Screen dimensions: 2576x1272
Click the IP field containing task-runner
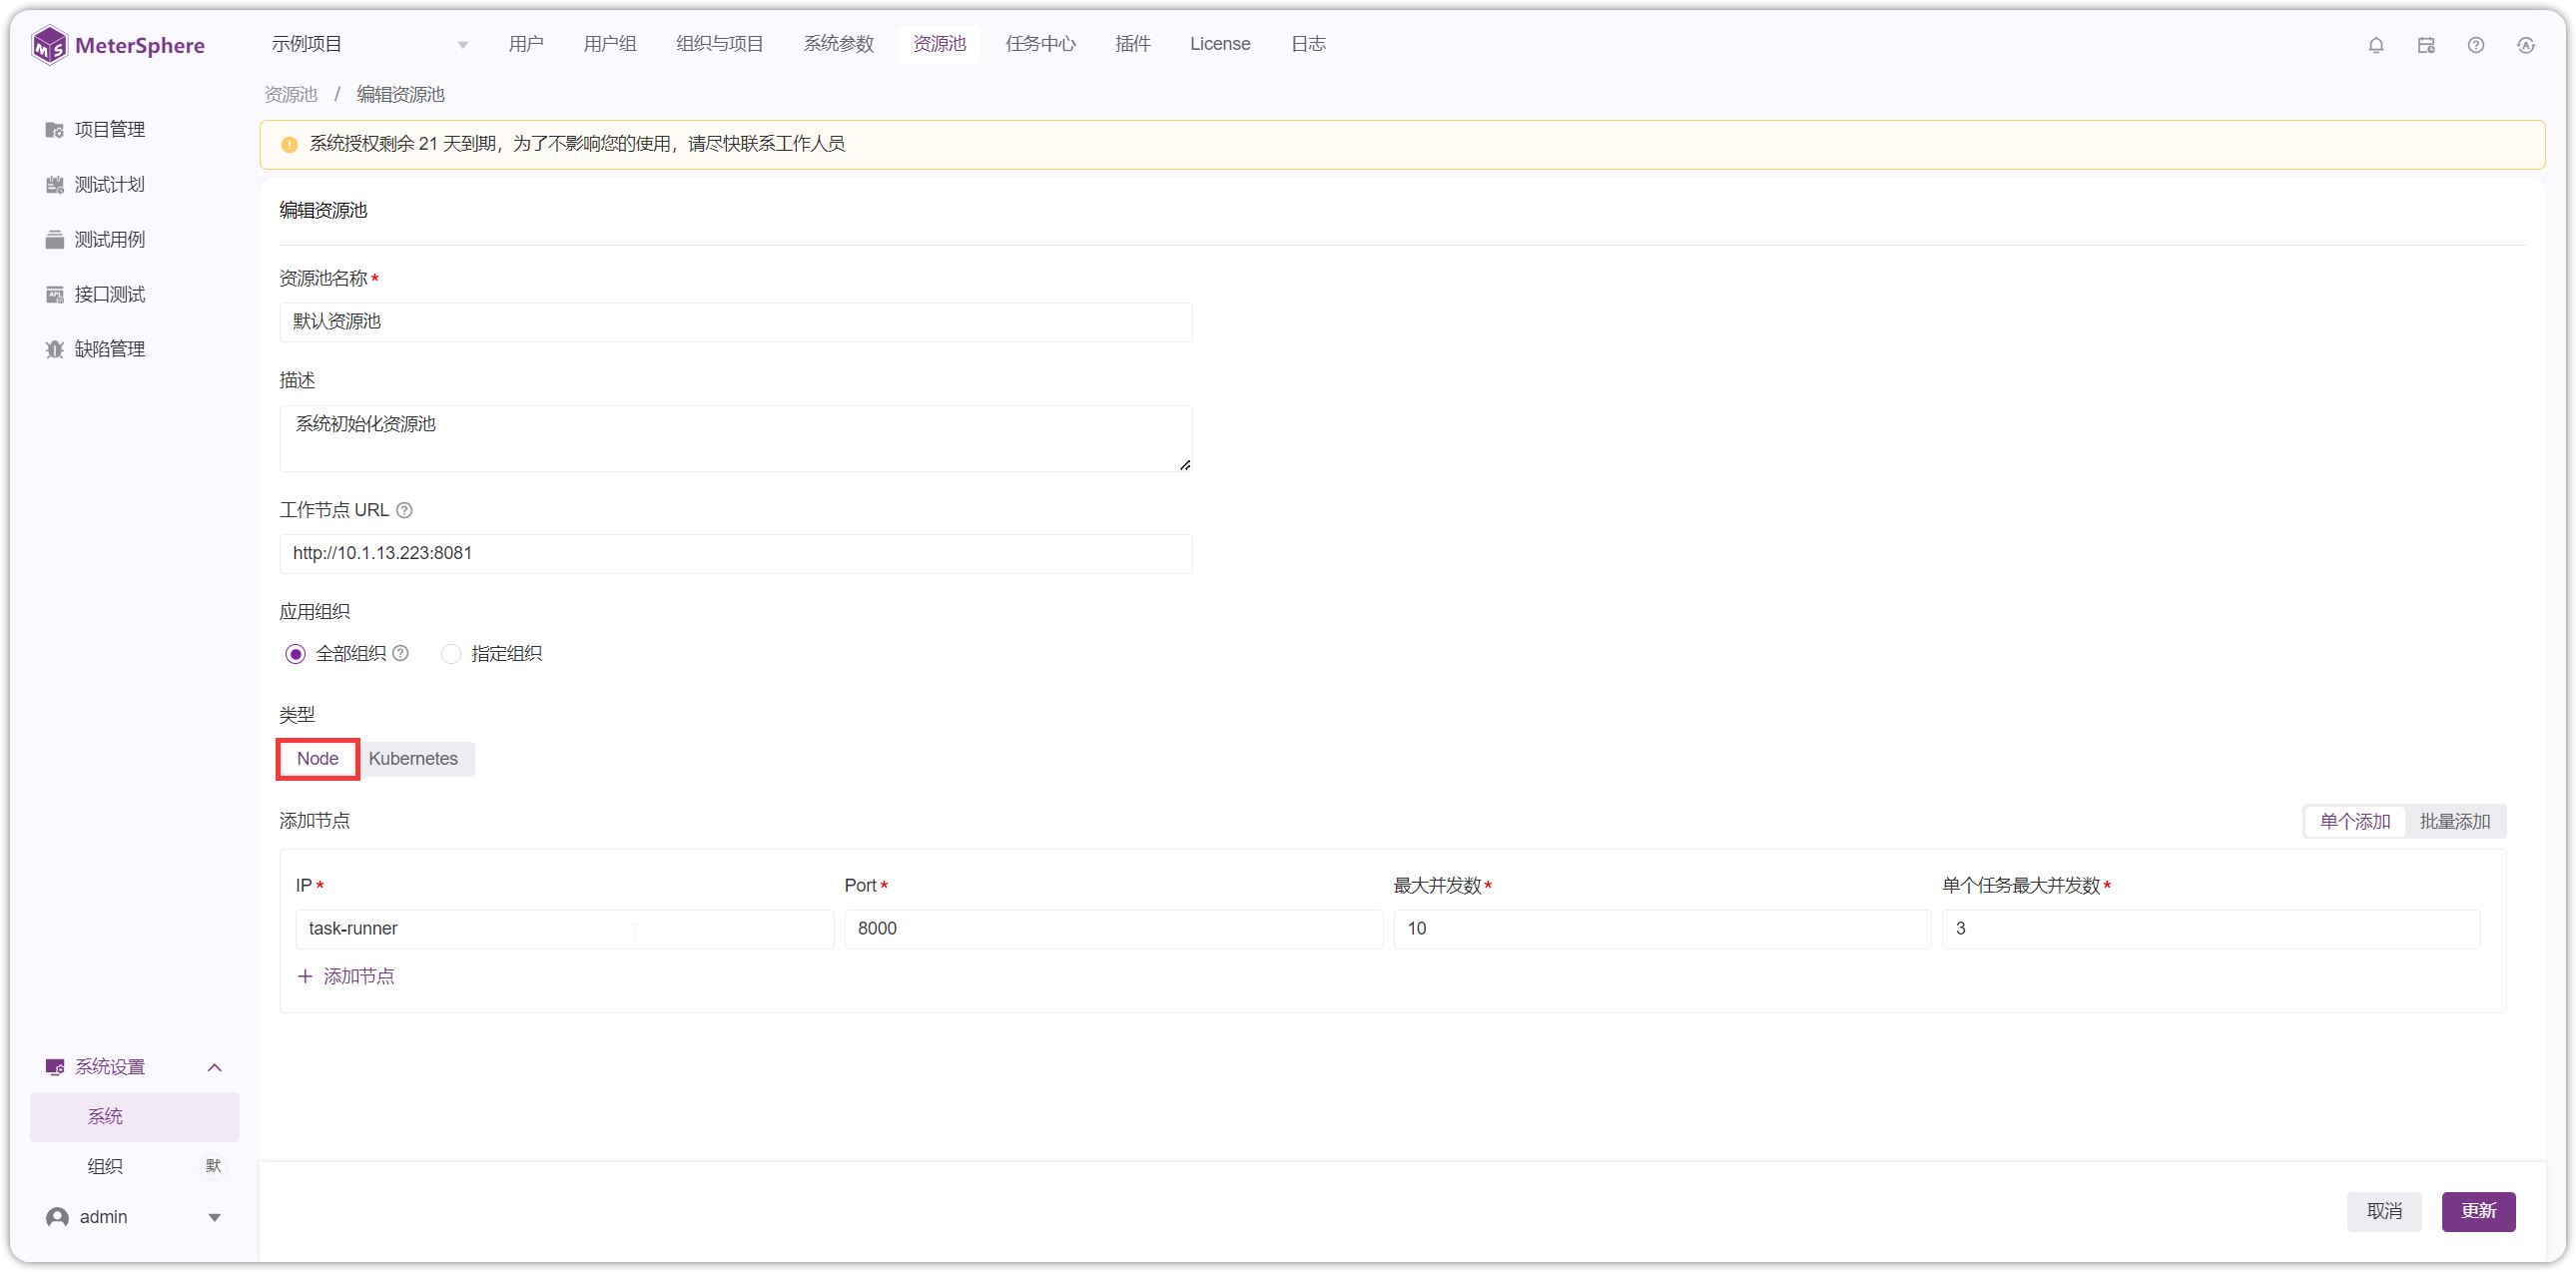[564, 929]
